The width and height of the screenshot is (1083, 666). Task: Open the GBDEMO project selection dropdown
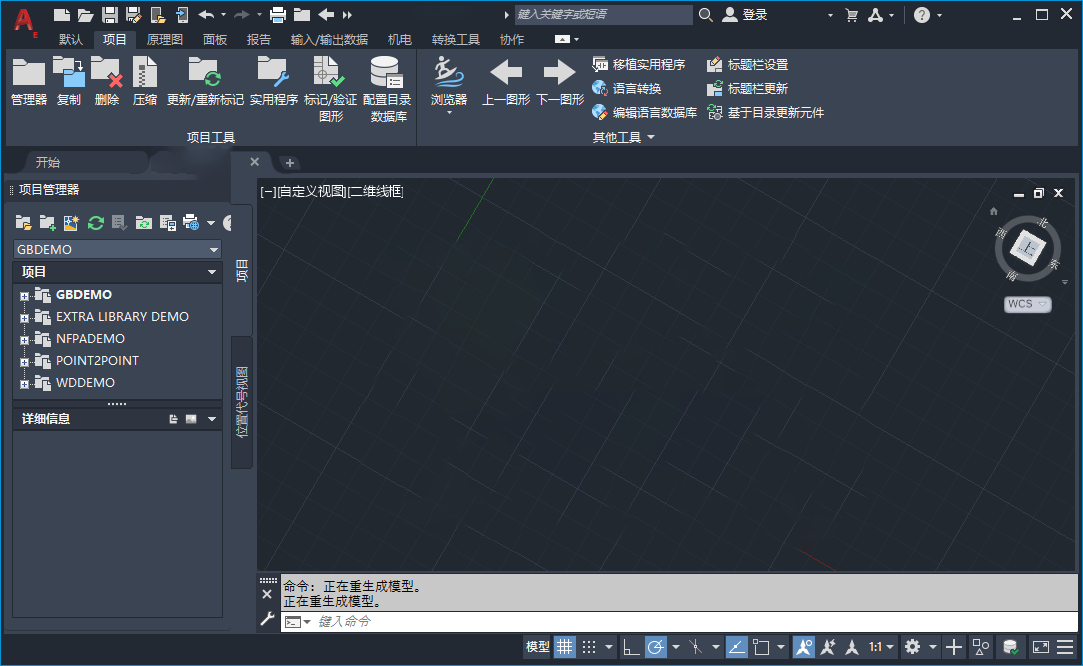click(x=117, y=249)
